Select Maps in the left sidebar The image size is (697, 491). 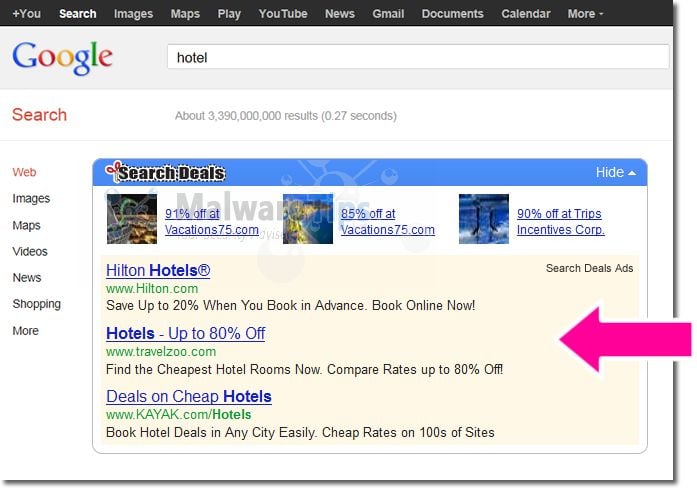coord(26,225)
